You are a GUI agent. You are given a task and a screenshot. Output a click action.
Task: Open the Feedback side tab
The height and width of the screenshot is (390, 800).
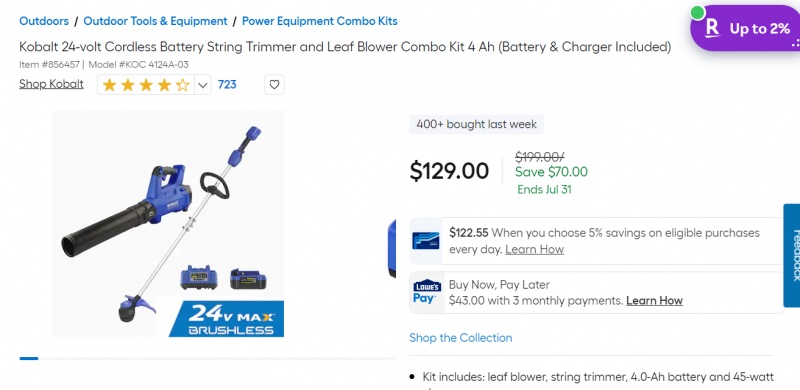(792, 255)
